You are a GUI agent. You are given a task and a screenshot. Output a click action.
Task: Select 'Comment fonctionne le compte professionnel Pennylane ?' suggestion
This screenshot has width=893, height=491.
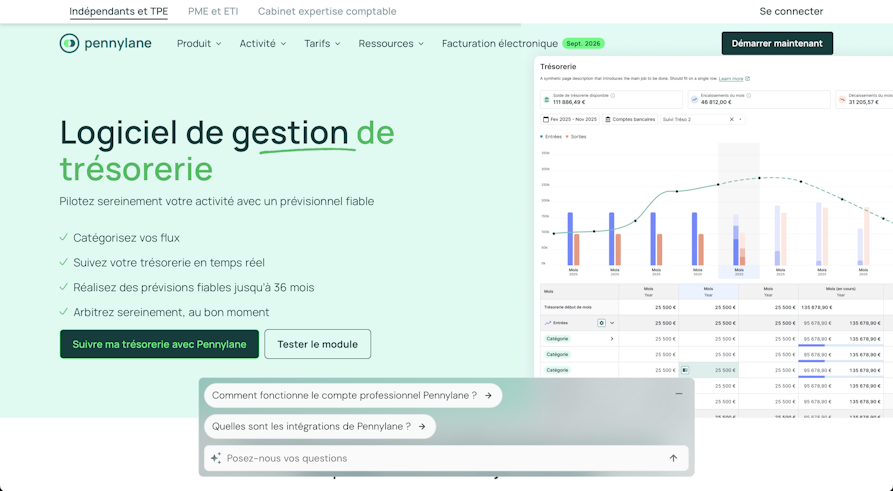353,395
